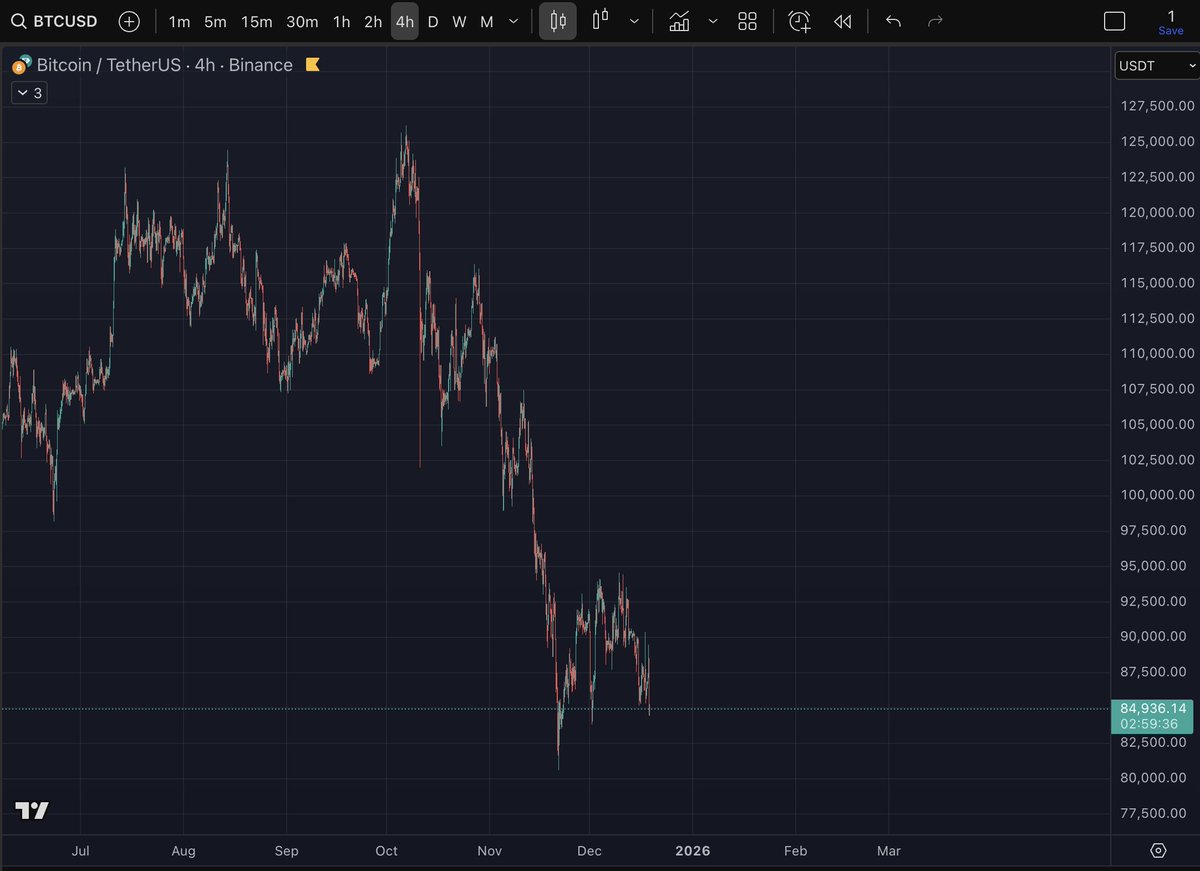Select the 1m timeframe

tap(179, 21)
